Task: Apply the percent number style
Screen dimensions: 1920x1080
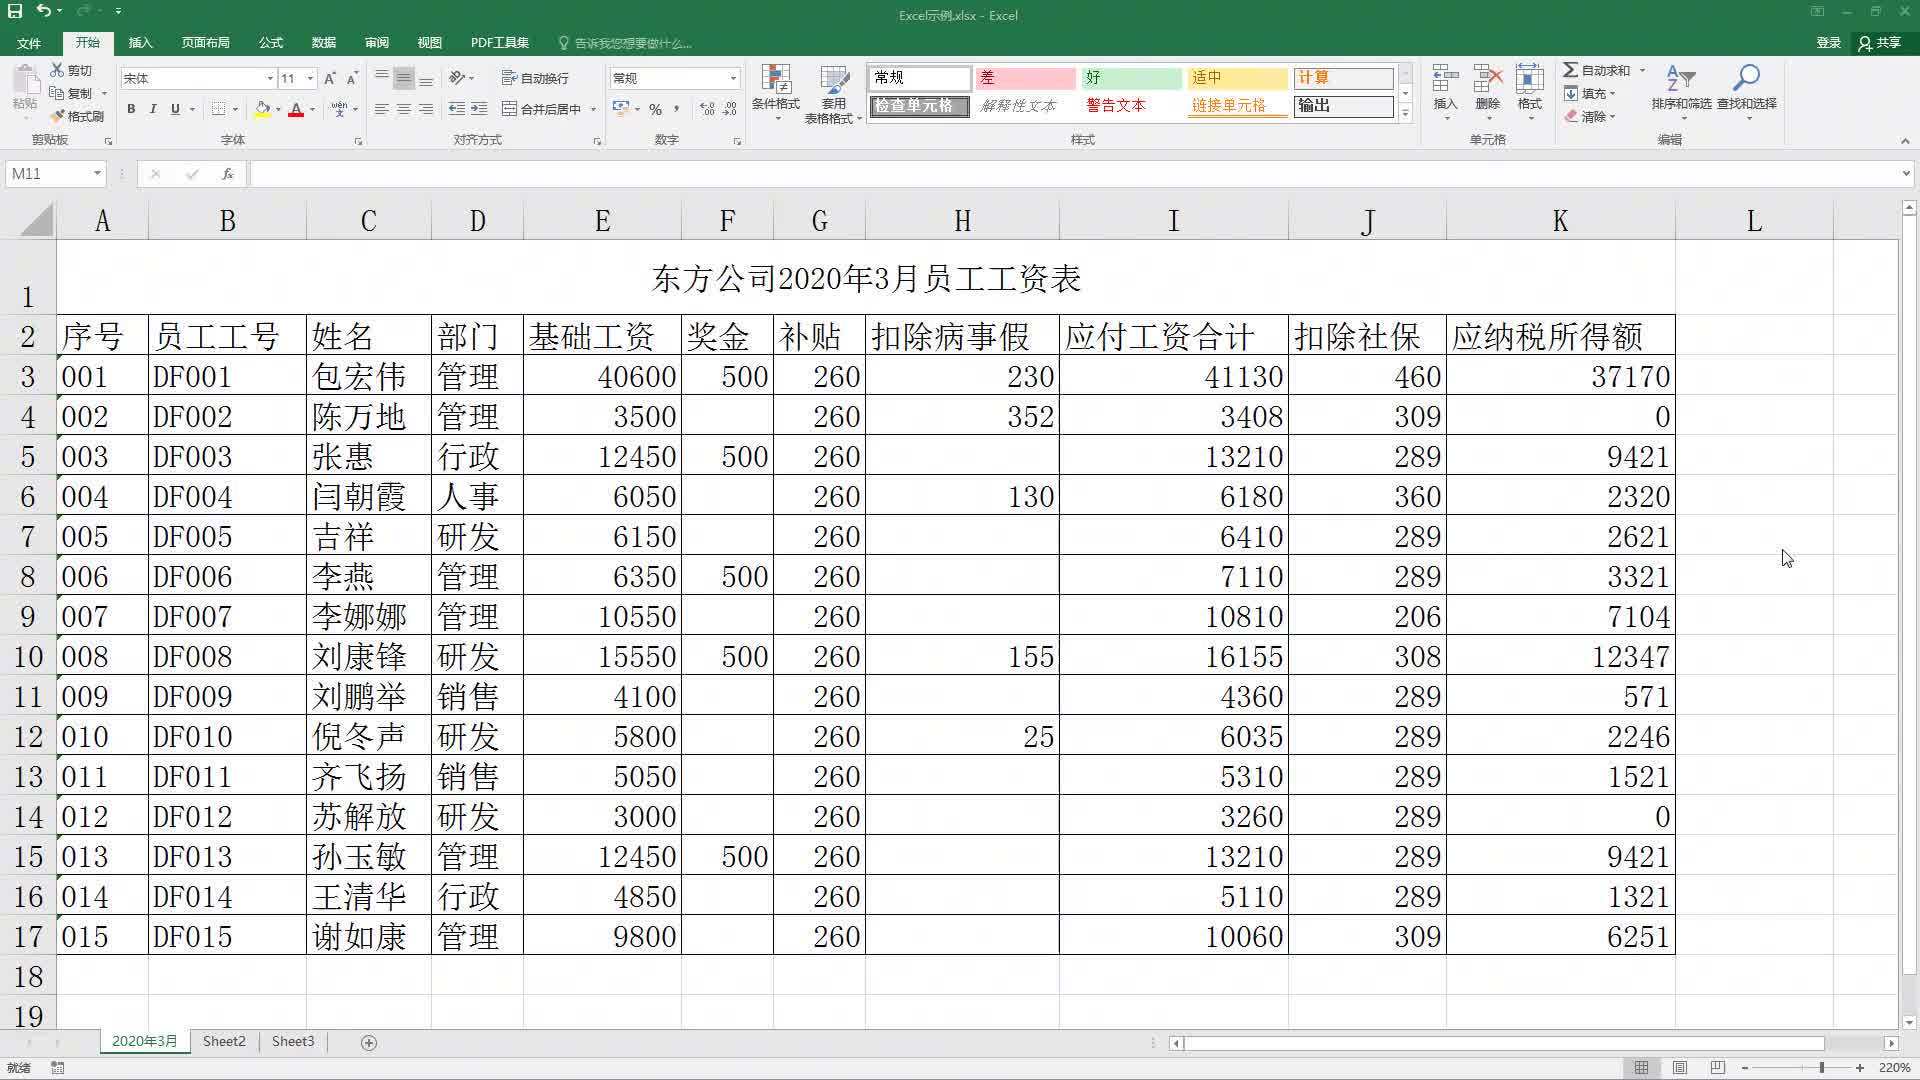Action: point(656,109)
